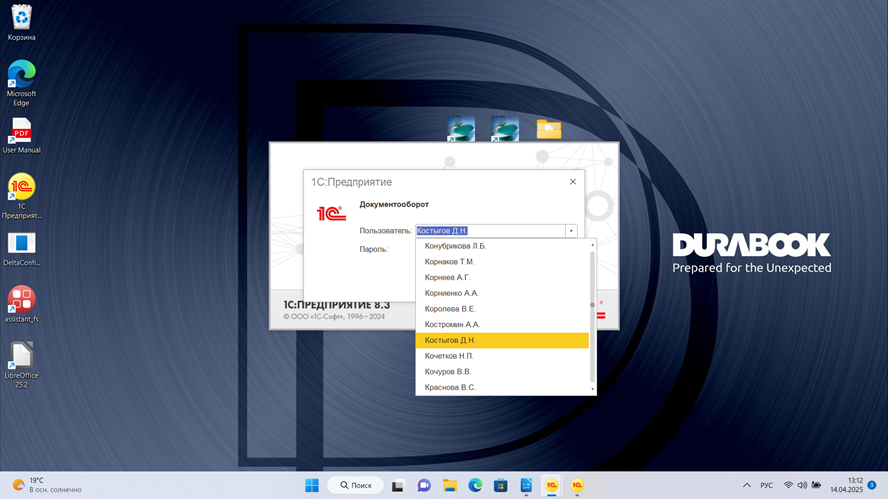Open Wi-Fi network settings in the tray
The image size is (888, 499).
(x=788, y=485)
